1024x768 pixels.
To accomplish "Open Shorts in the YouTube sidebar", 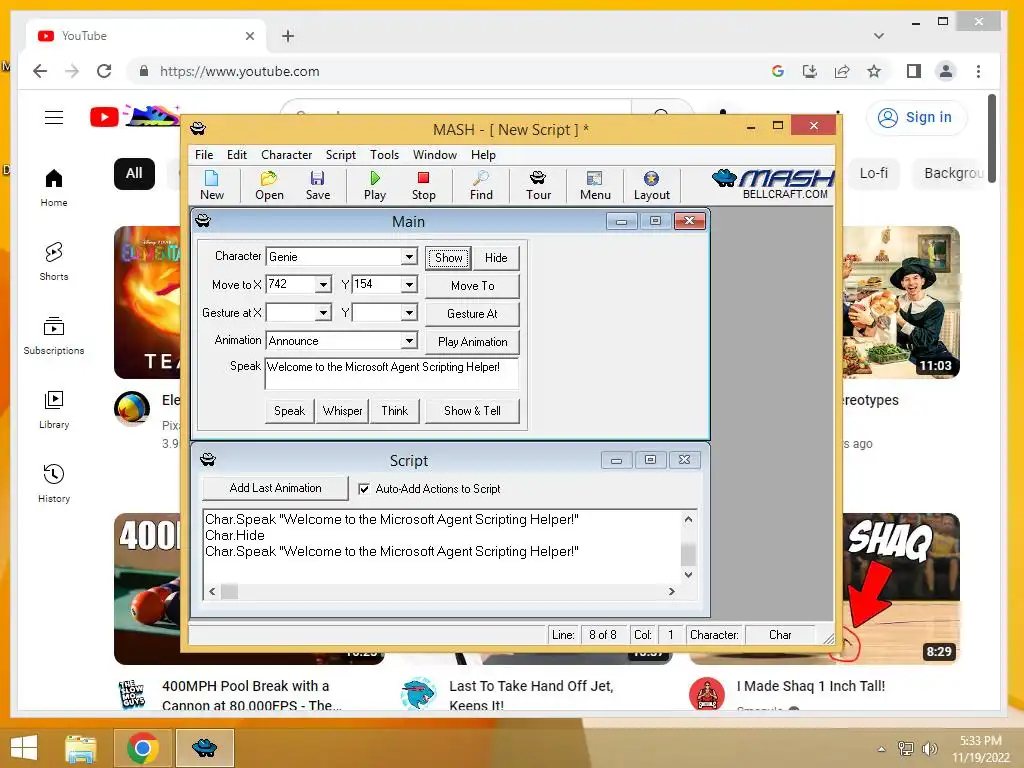I will [54, 262].
